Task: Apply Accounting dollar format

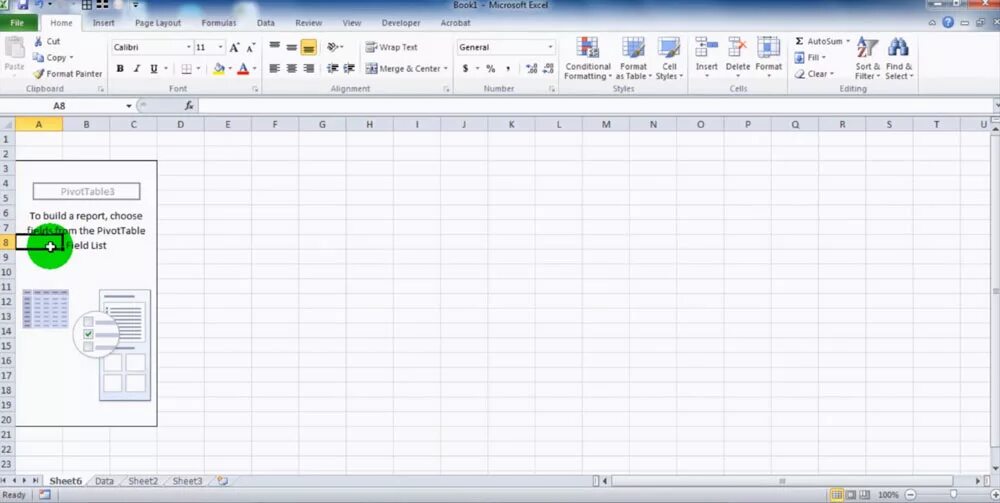Action: pyautogui.click(x=466, y=68)
